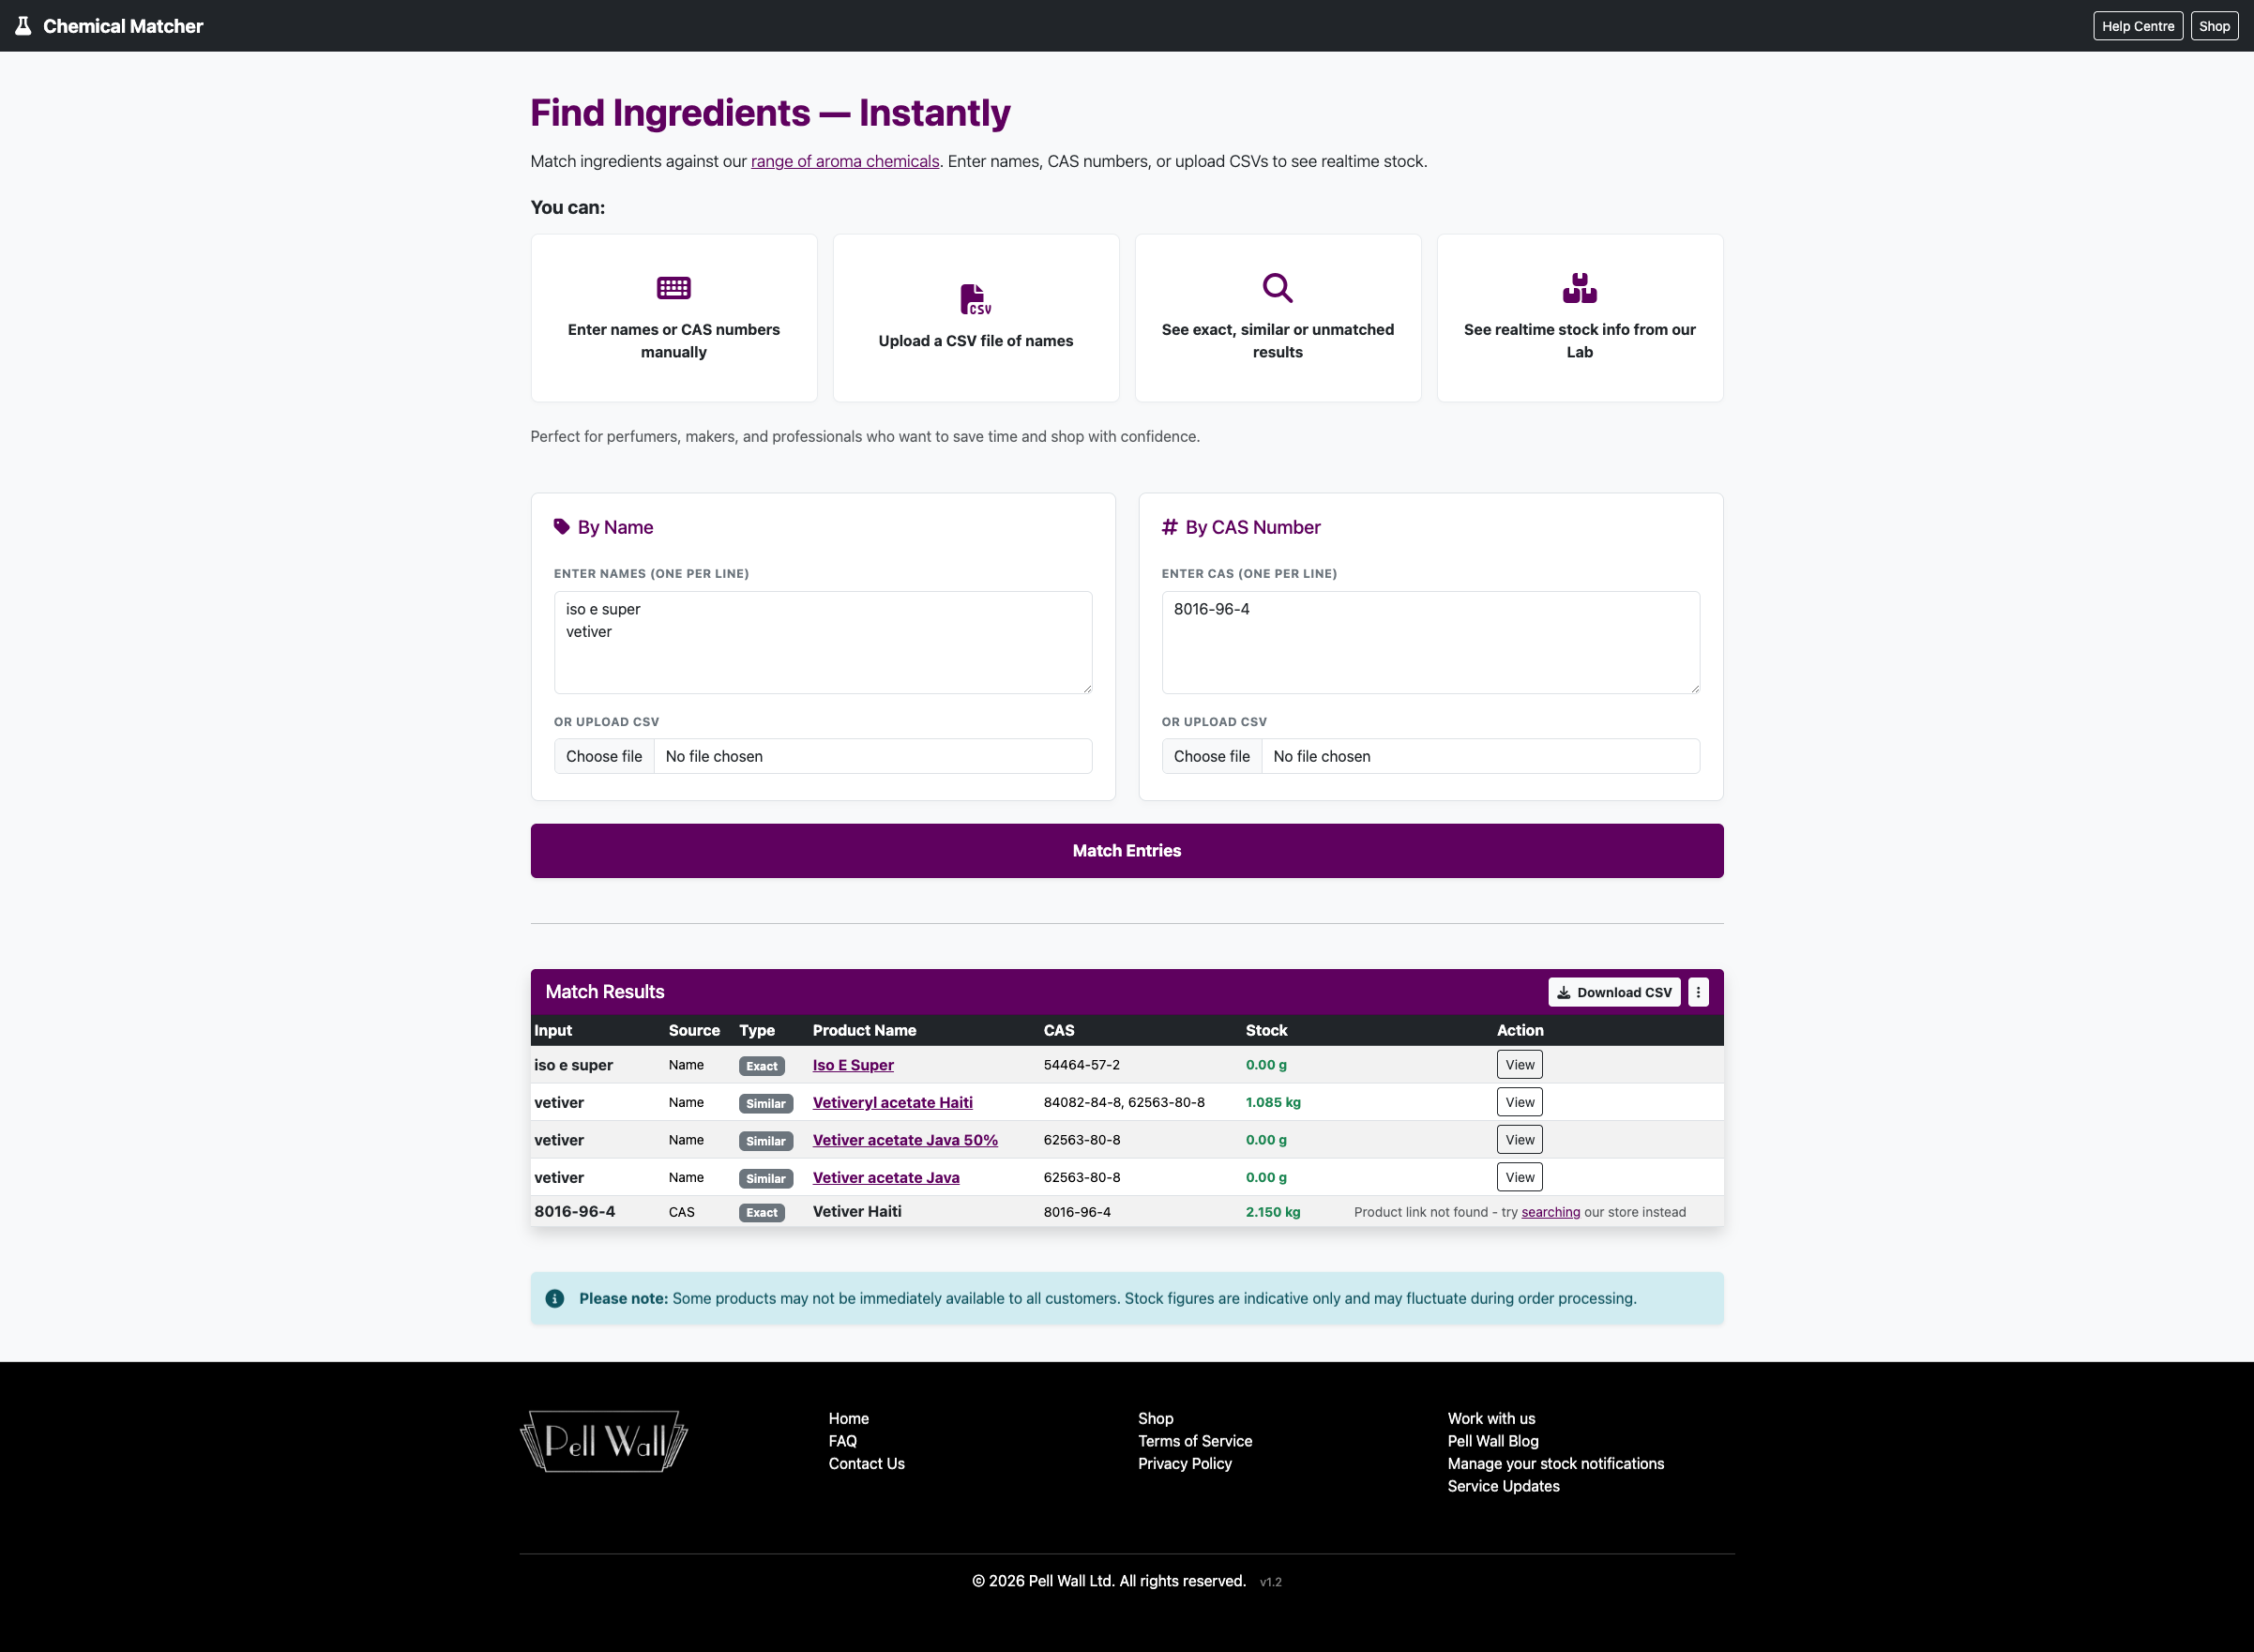Click the Source column header
Image resolution: width=2254 pixels, height=1652 pixels.
click(x=694, y=1030)
